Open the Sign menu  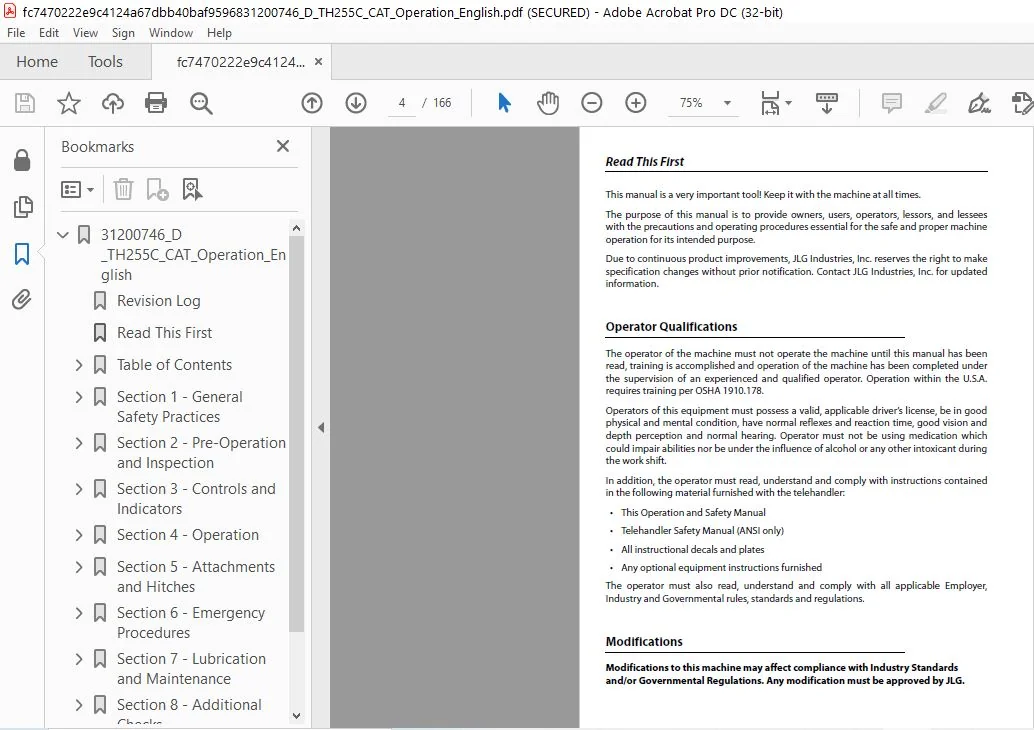[123, 32]
